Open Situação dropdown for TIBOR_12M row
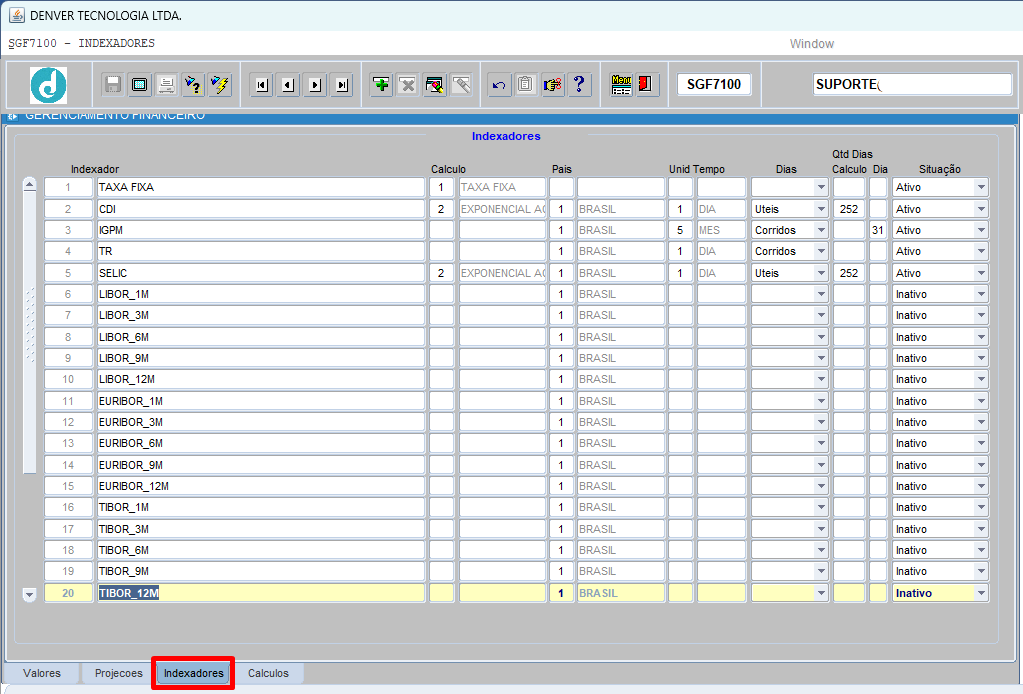Screen dimensions: 1023x694 tap(981, 593)
